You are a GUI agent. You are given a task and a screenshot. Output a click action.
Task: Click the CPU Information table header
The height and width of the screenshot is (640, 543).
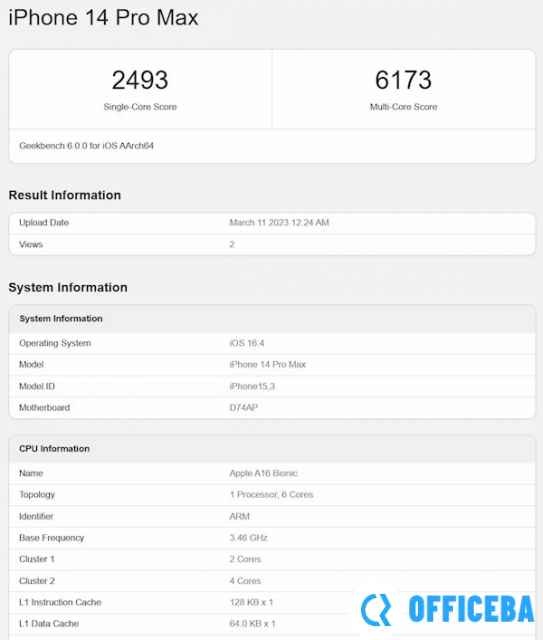272,449
